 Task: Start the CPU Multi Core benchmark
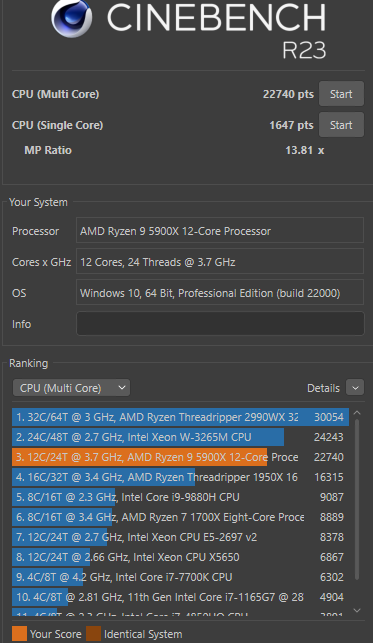point(341,94)
